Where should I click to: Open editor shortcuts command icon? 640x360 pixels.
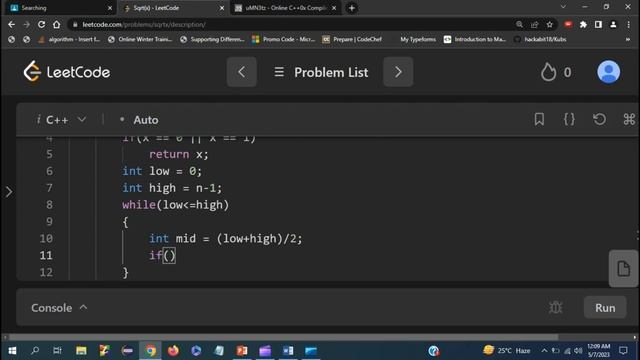click(629, 119)
